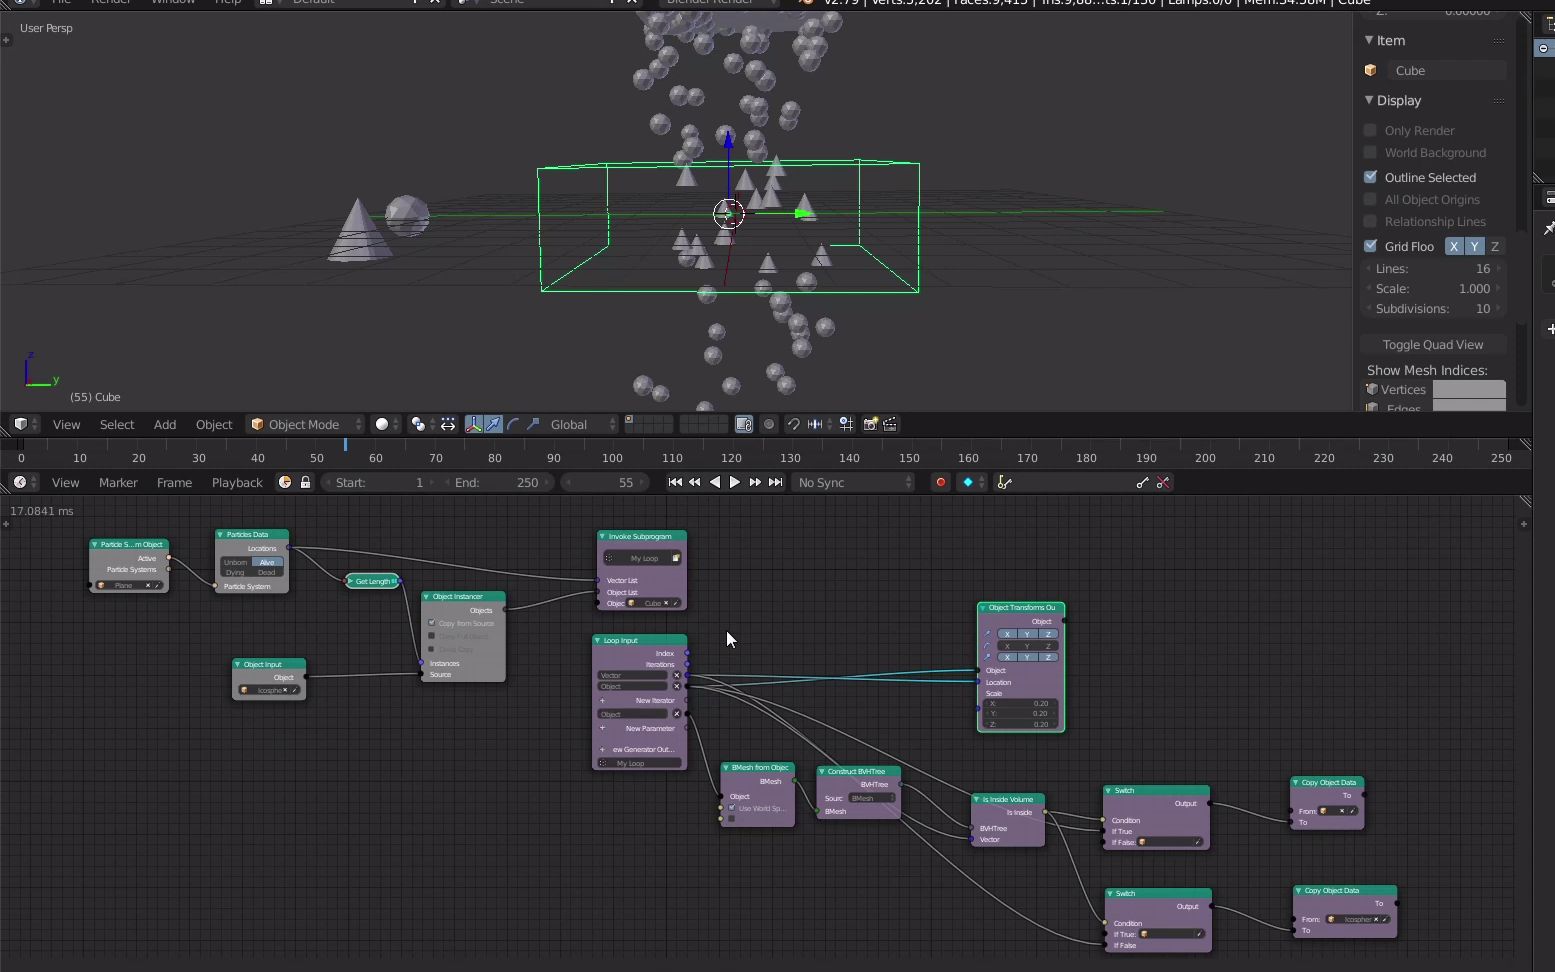The height and width of the screenshot is (972, 1555).
Task: Toggle Use World Space in BMesh from Object
Action: 732,808
